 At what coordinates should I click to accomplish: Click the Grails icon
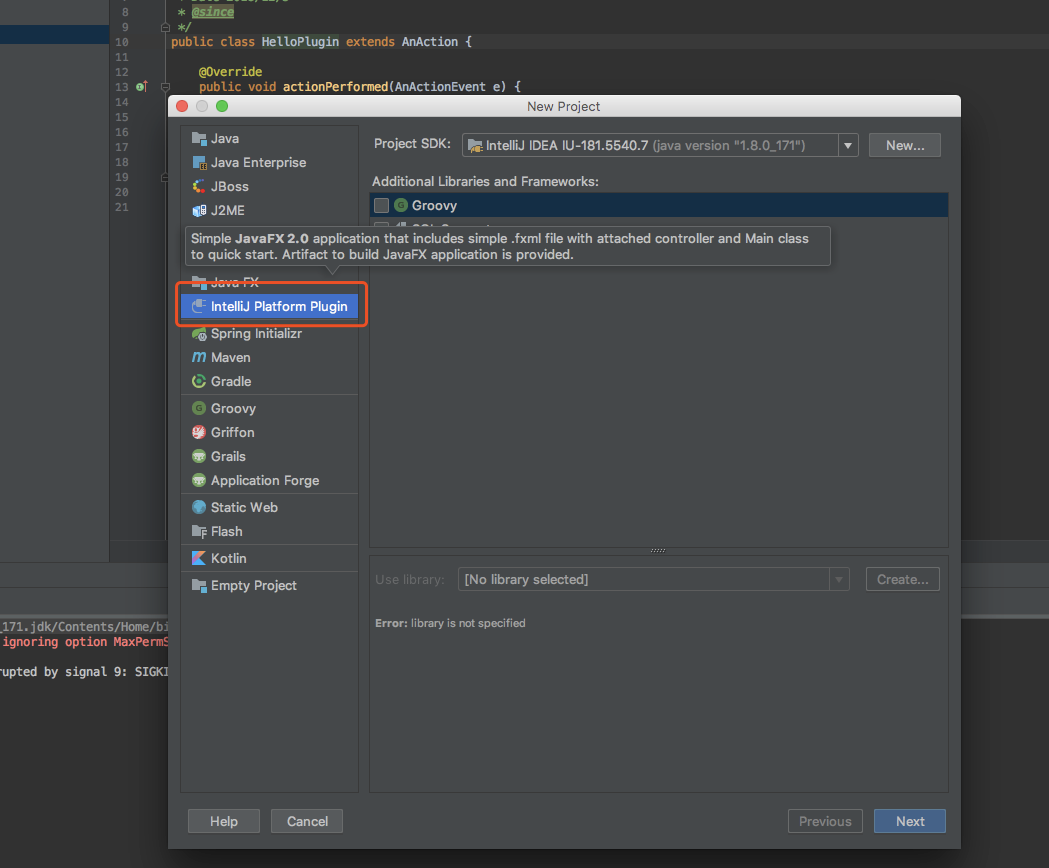click(x=199, y=456)
